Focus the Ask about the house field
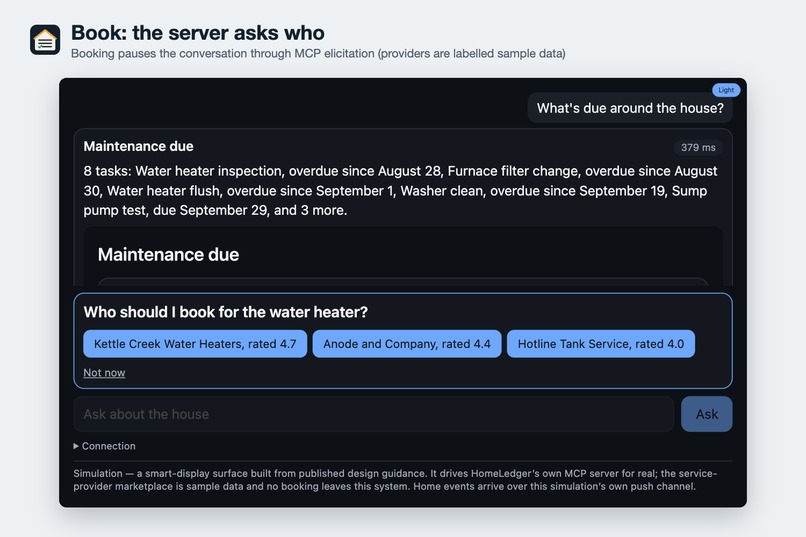The image size is (806, 537). coord(374,414)
